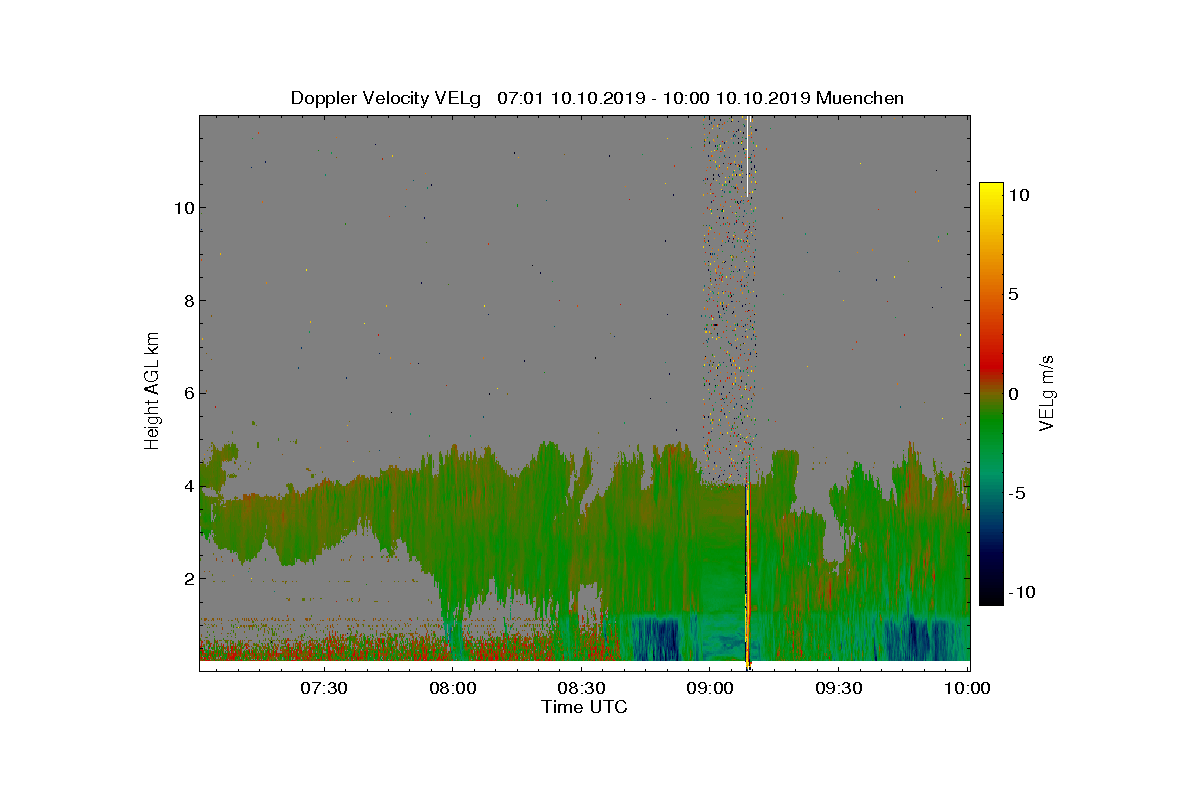This screenshot has width=1200, height=800.
Task: Click the green middle of the colorbar
Action: tap(990, 420)
